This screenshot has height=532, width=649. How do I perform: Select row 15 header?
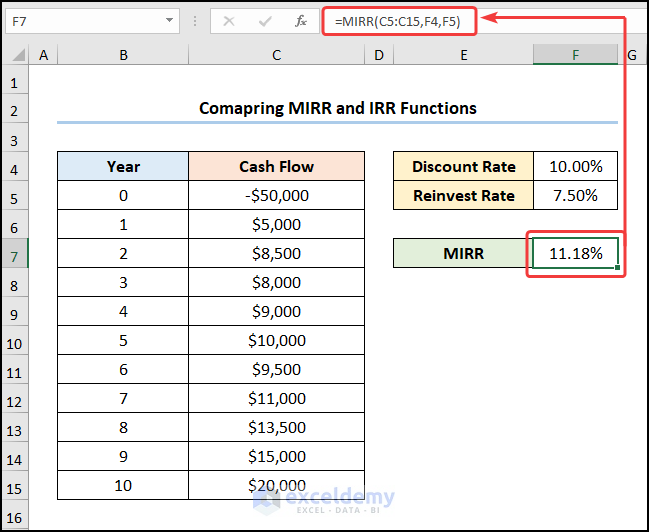(15, 486)
